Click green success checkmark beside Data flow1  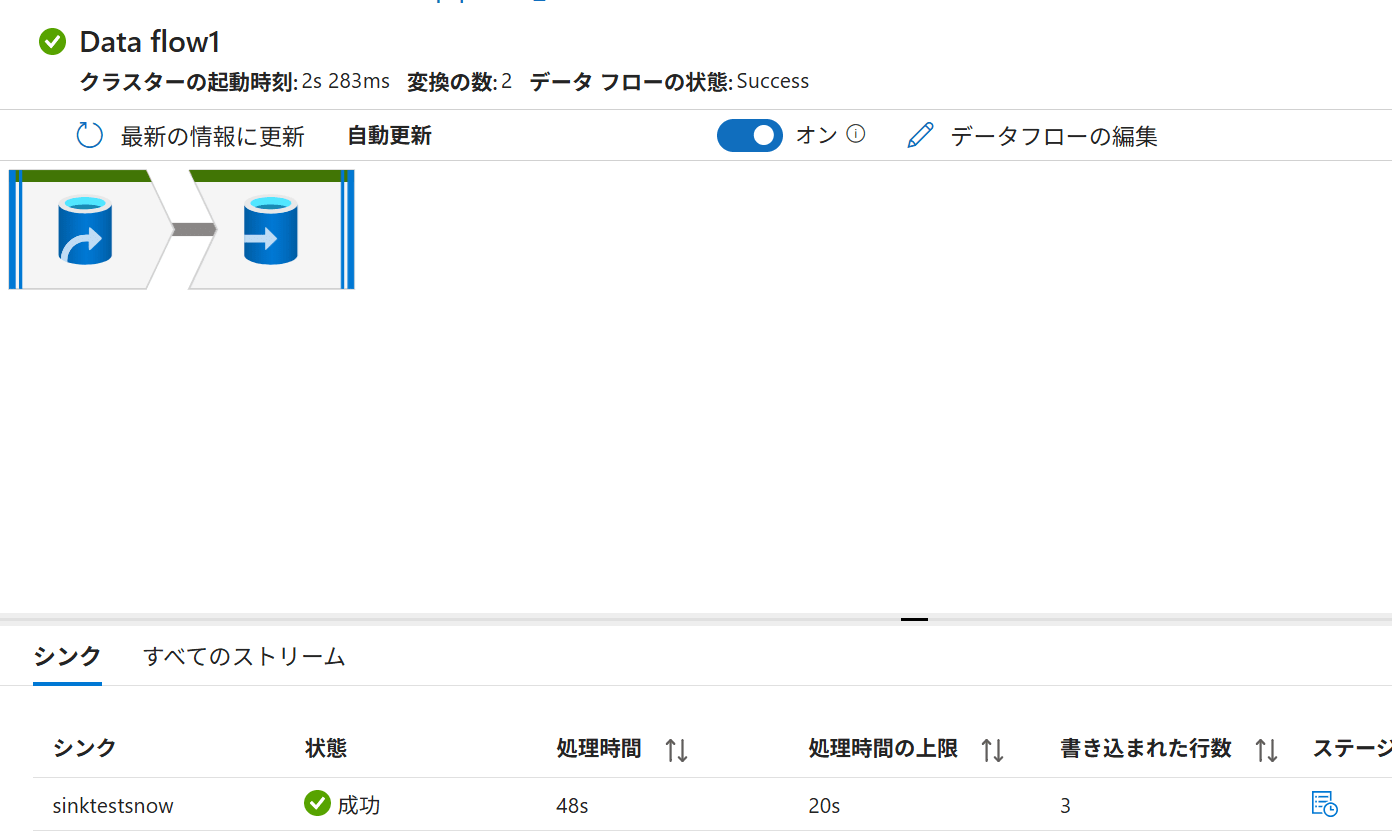tap(52, 42)
